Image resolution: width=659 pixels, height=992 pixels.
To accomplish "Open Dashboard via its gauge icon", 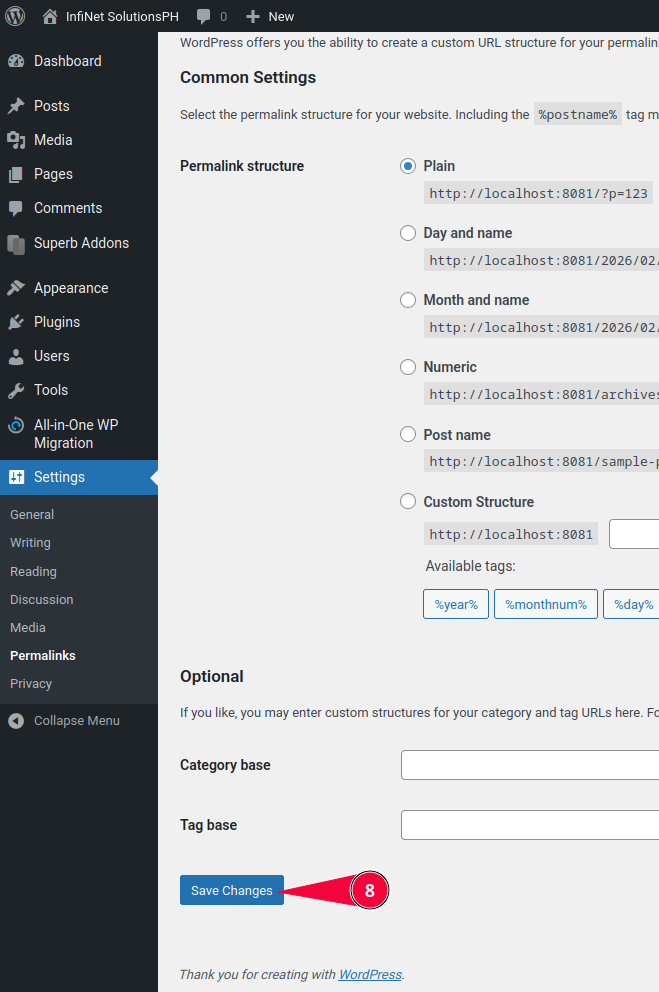I will (x=16, y=61).
